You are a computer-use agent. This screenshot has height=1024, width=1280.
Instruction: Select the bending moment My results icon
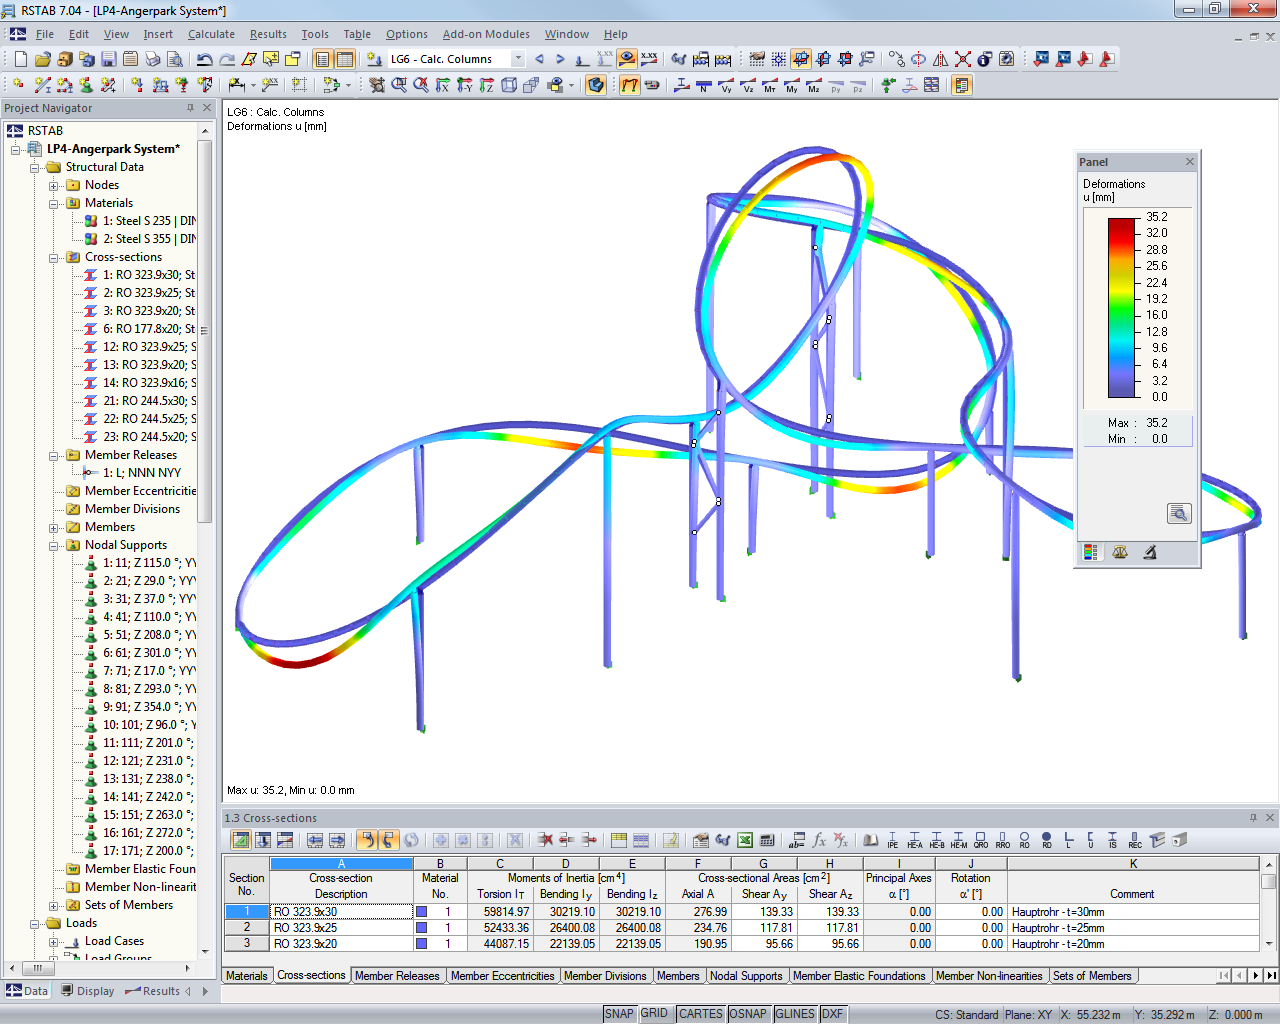[x=790, y=85]
